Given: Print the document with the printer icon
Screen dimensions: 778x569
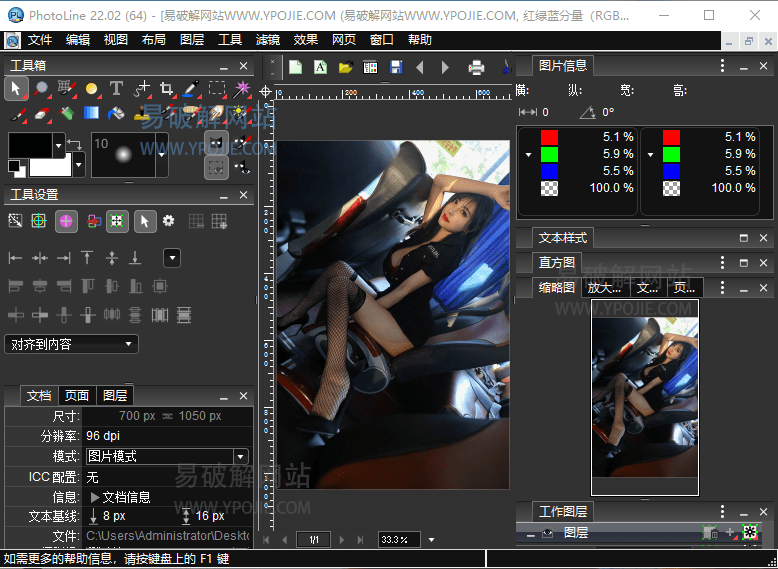Looking at the screenshot, I should click(476, 67).
